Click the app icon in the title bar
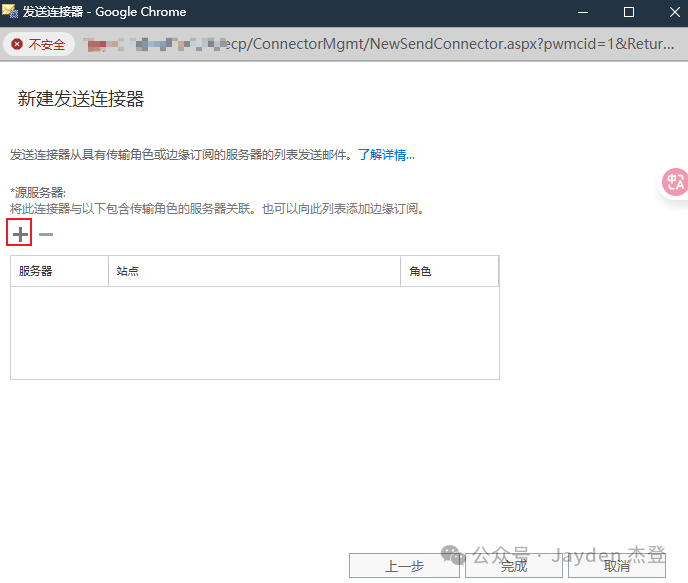 (x=11, y=13)
